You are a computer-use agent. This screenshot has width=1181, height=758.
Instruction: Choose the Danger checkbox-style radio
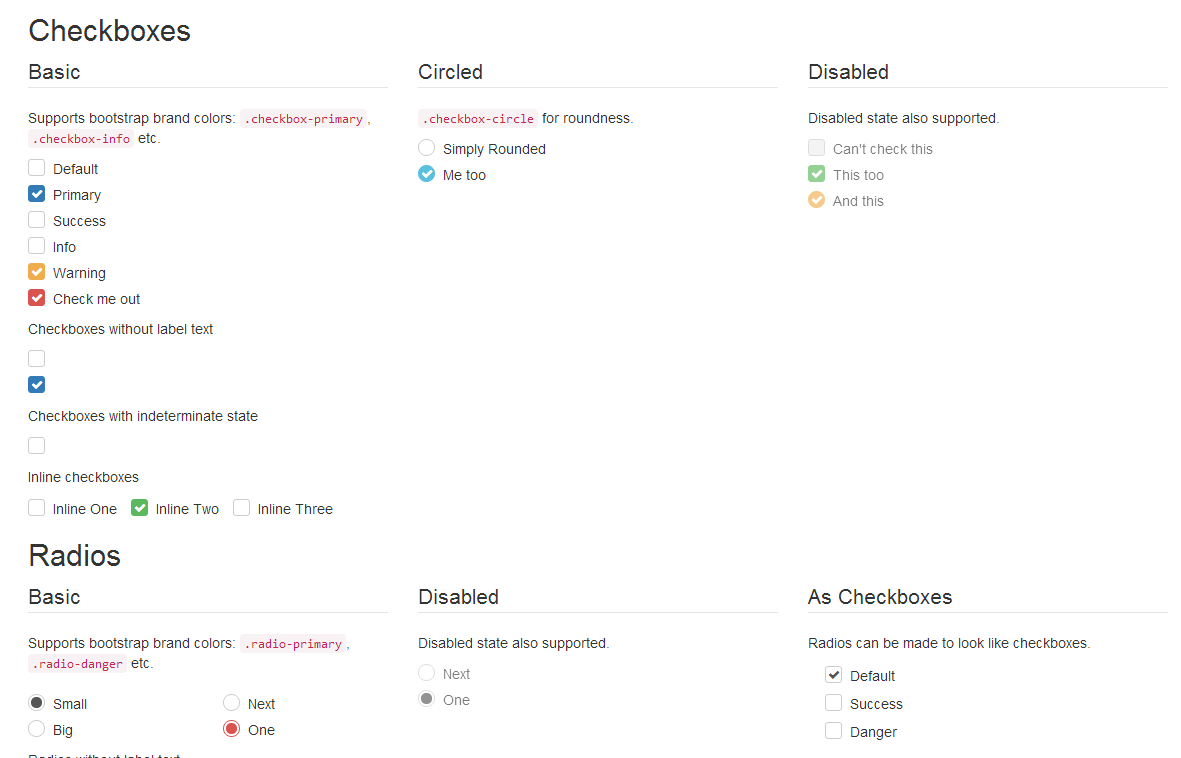click(x=833, y=731)
